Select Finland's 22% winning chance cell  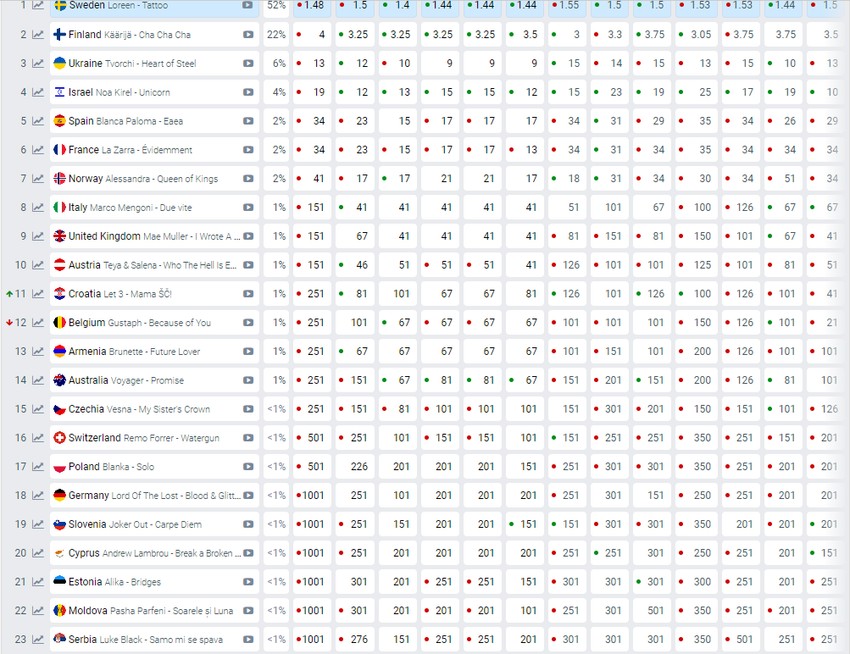tap(276, 35)
